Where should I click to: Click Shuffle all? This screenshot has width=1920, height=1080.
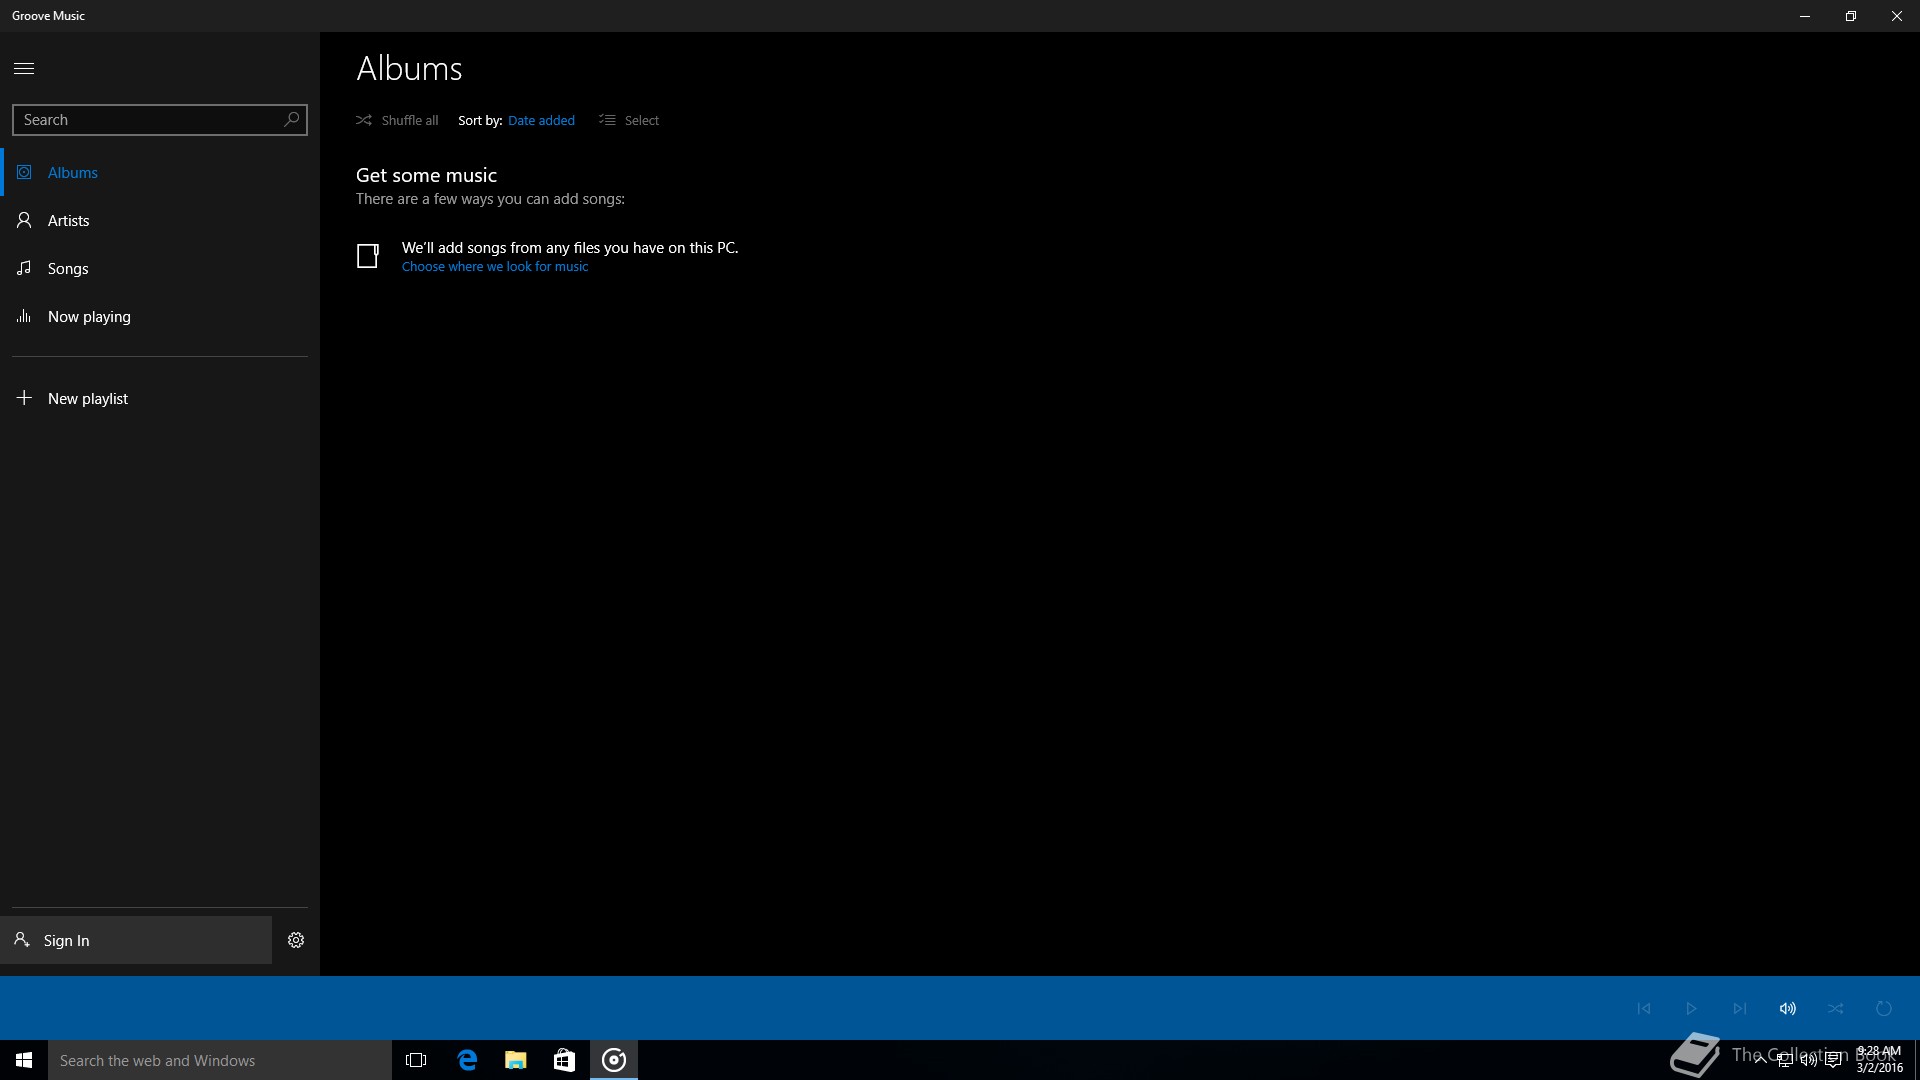[398, 120]
